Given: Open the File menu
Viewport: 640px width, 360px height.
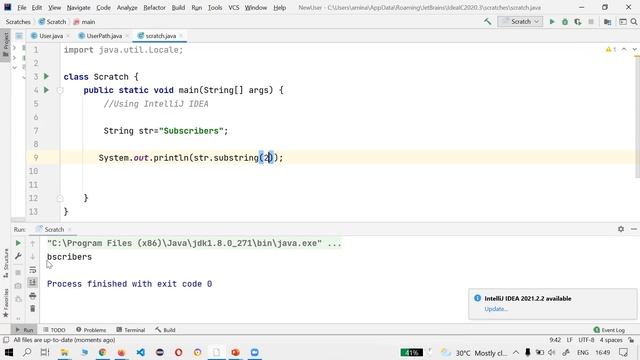Looking at the screenshot, I should click(22, 7).
